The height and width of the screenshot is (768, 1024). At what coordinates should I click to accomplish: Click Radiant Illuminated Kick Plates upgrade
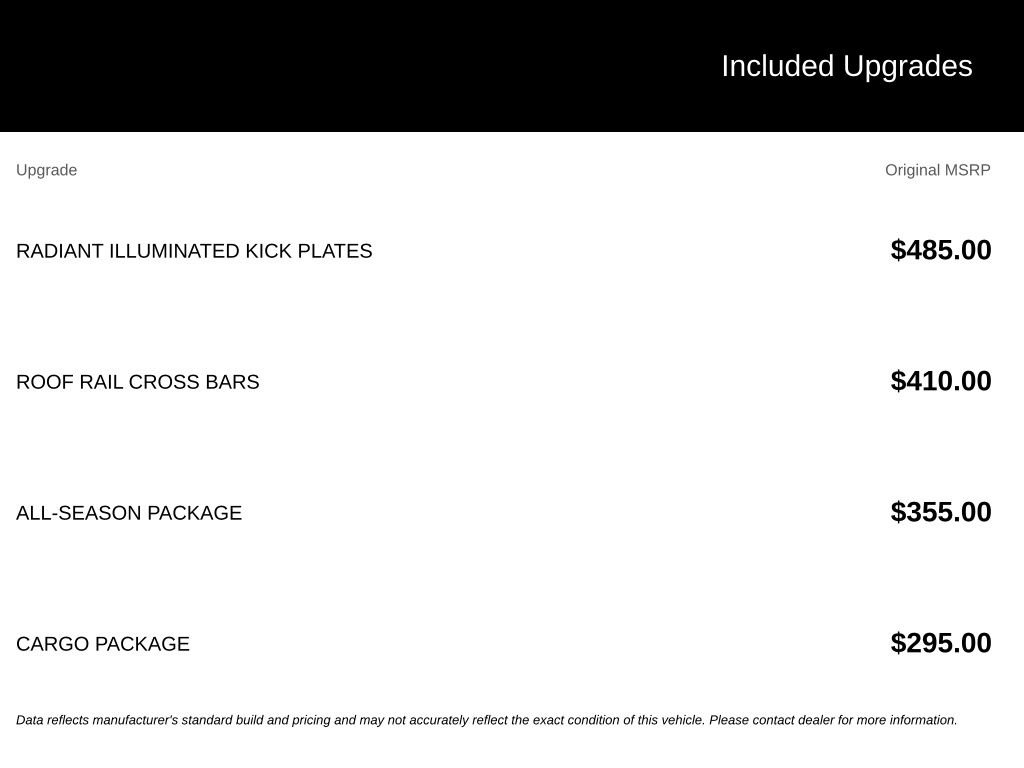194,251
